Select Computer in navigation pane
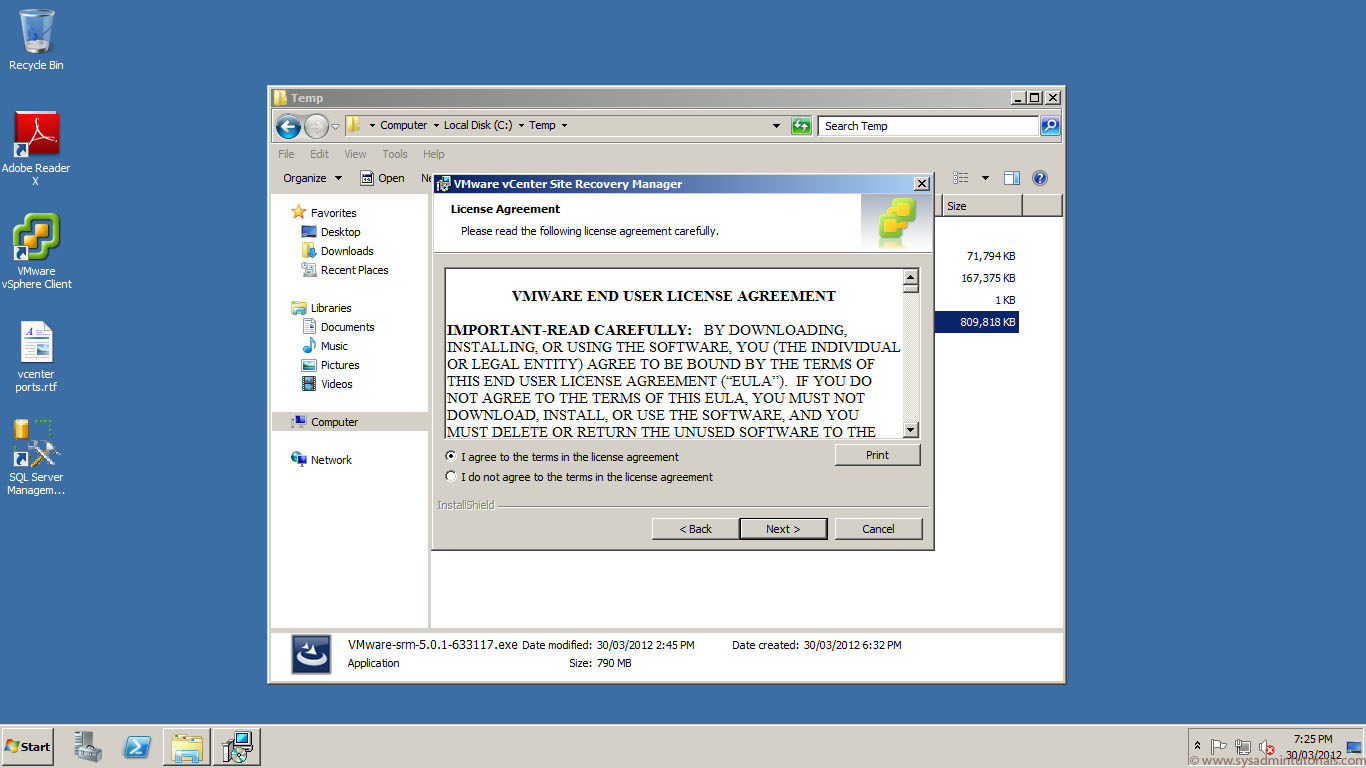The width and height of the screenshot is (1366, 768). pos(349,422)
